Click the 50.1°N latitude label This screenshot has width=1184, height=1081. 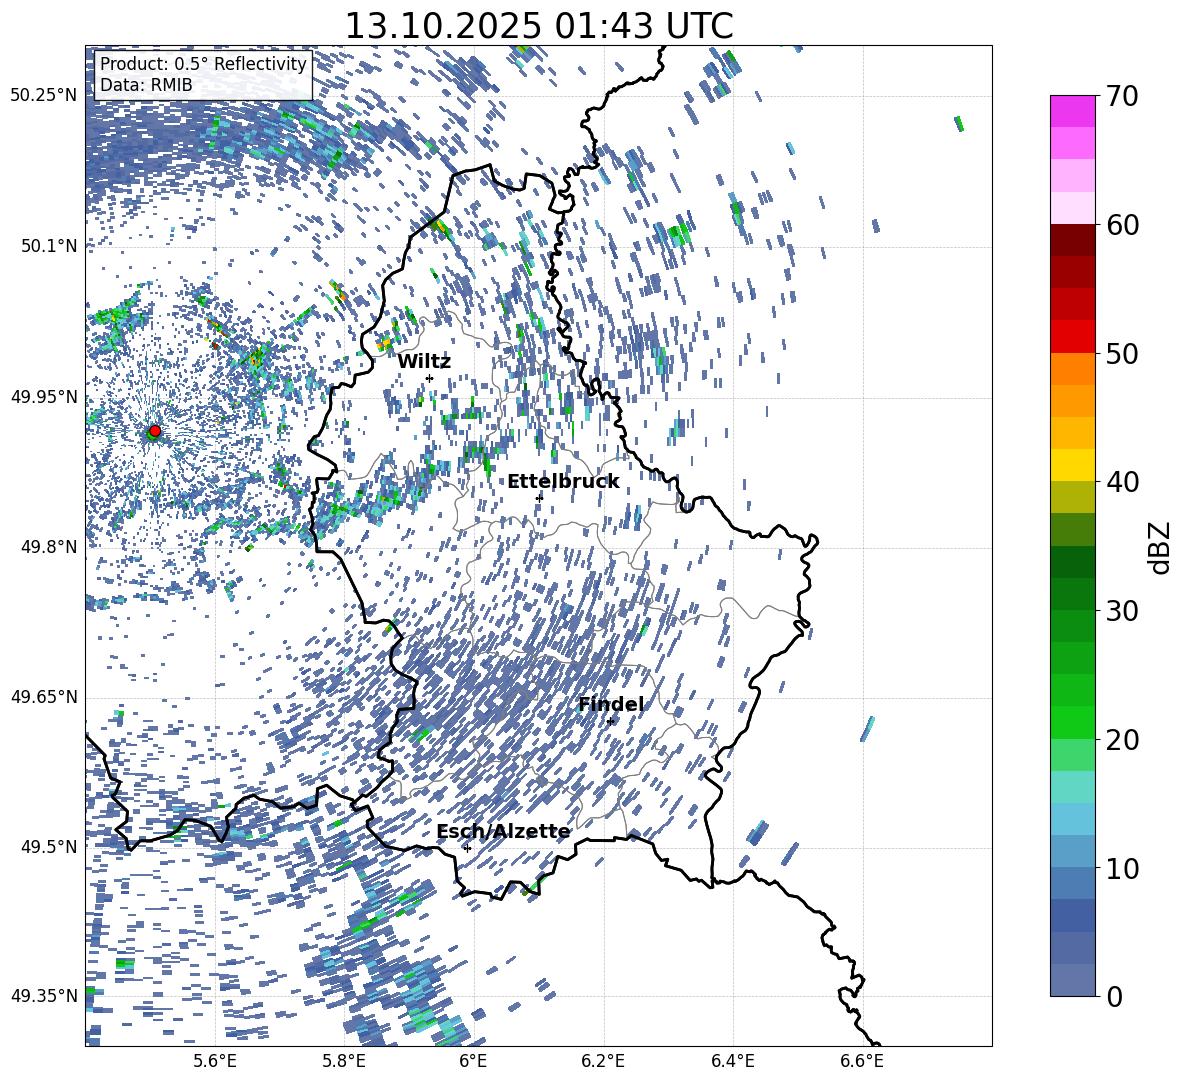click(x=49, y=246)
